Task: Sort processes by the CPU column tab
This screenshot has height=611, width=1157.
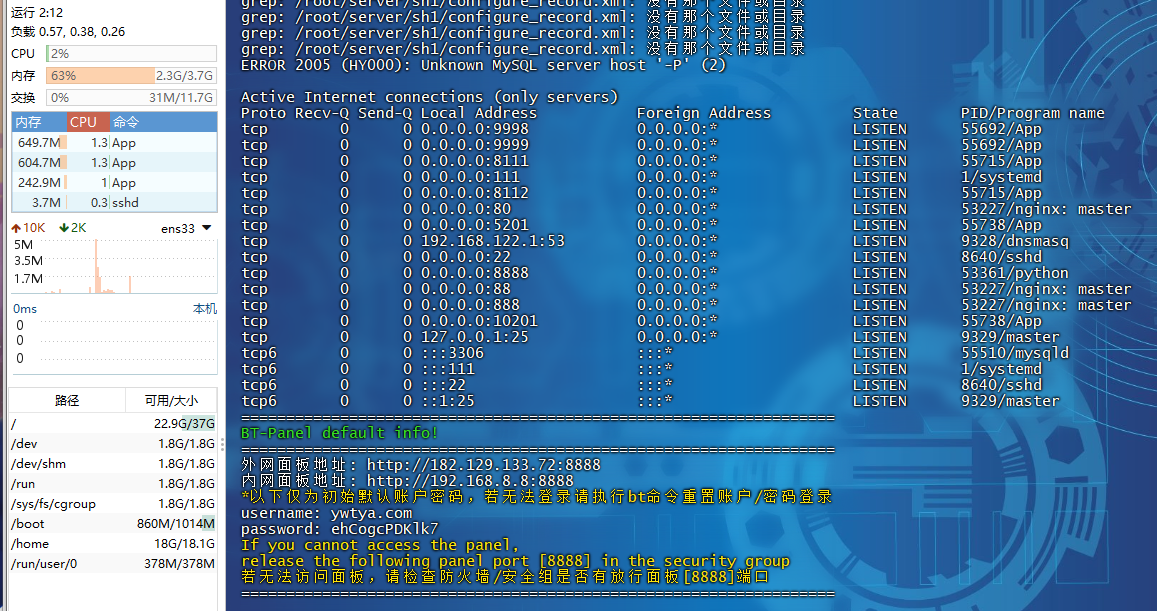Action: (89, 122)
